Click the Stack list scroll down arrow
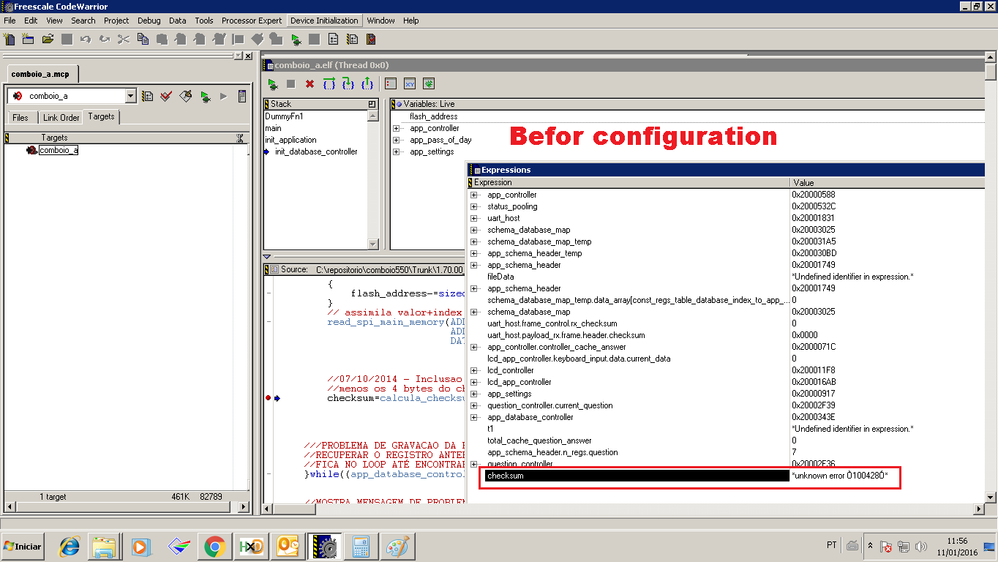This screenshot has width=998, height=562. [373, 244]
